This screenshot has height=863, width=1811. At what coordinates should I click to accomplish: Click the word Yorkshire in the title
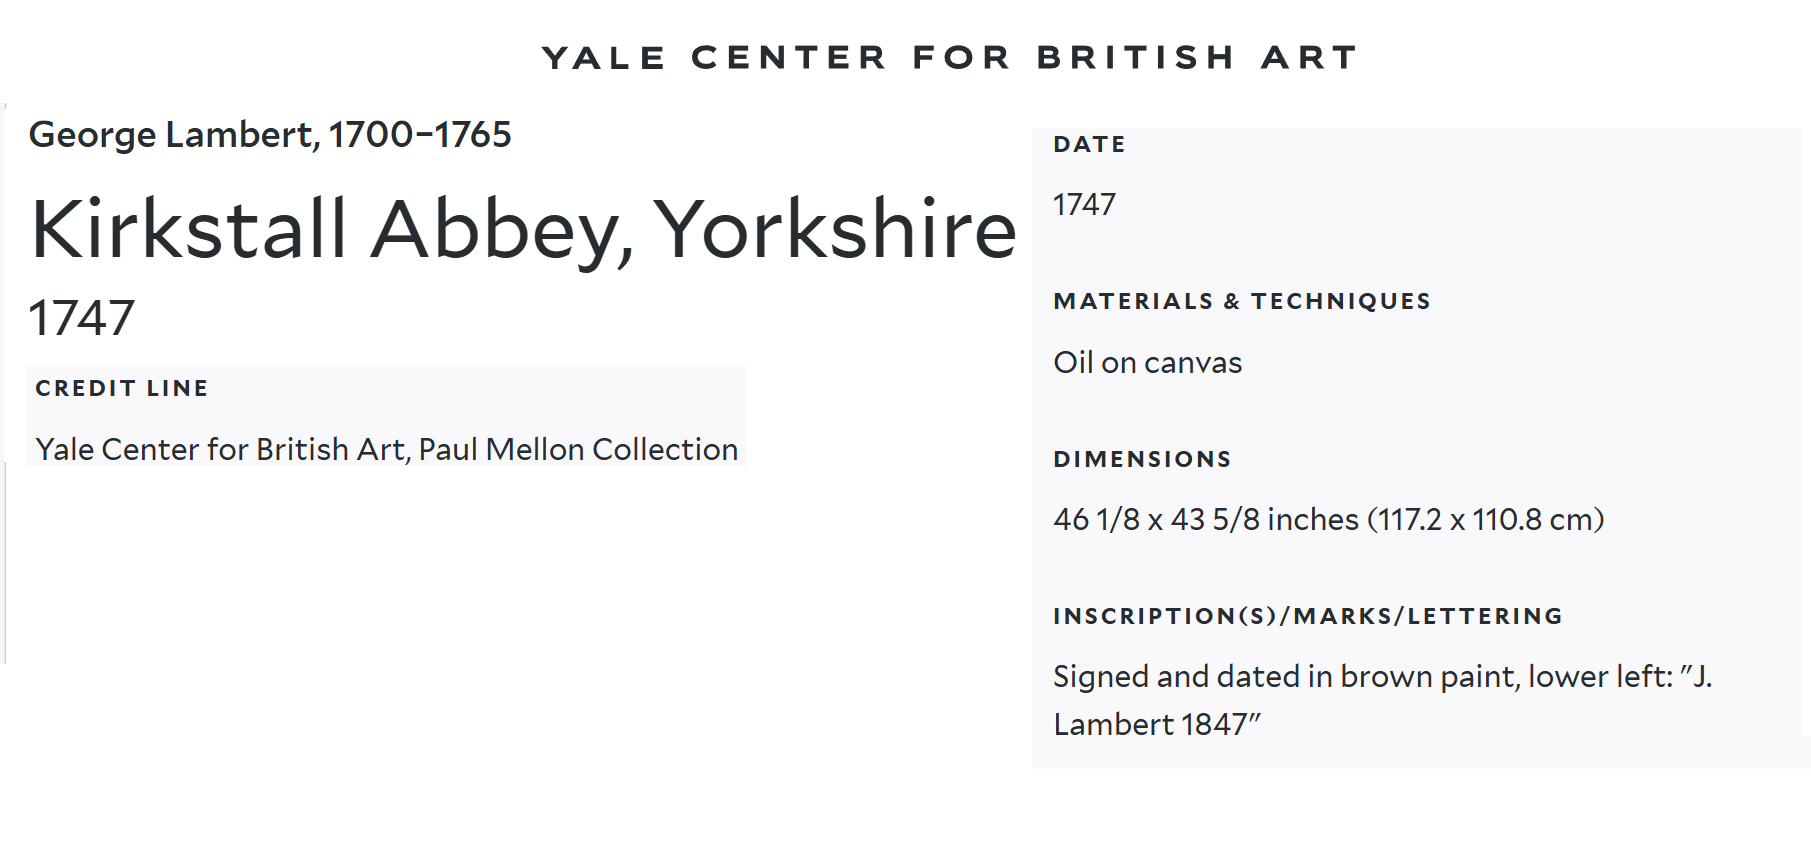[x=835, y=229]
